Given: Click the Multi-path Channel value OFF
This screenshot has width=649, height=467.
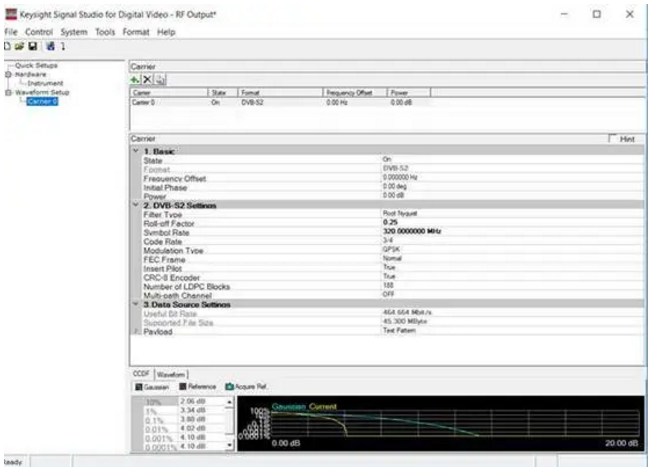Looking at the screenshot, I should (x=512, y=294).
